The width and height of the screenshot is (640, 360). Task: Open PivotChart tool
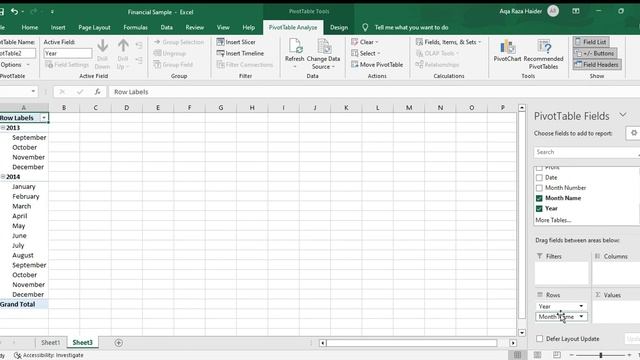point(507,50)
